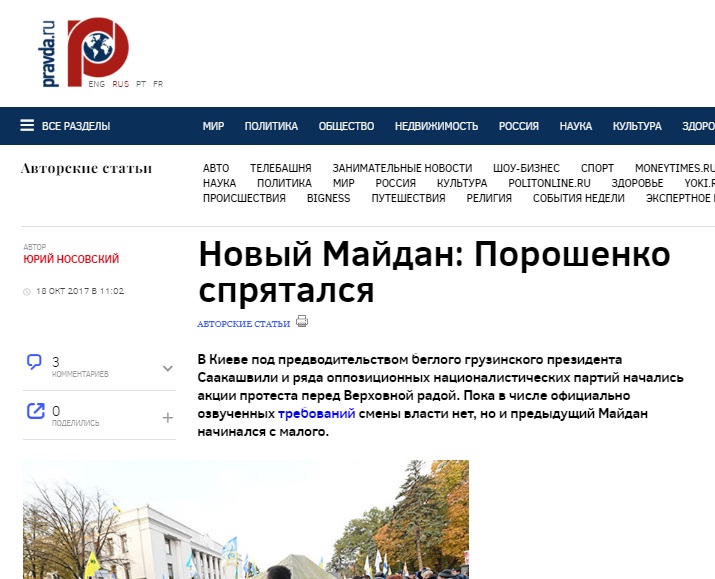715x579 pixels.
Task: Go to НЕДВИЖИМОСТЬ section
Action: [436, 126]
